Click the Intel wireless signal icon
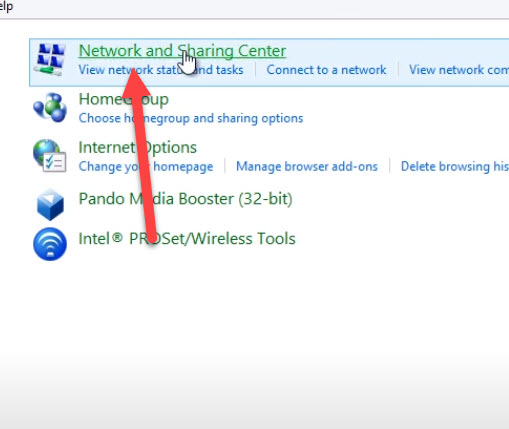The width and height of the screenshot is (509, 429). pos(50,244)
